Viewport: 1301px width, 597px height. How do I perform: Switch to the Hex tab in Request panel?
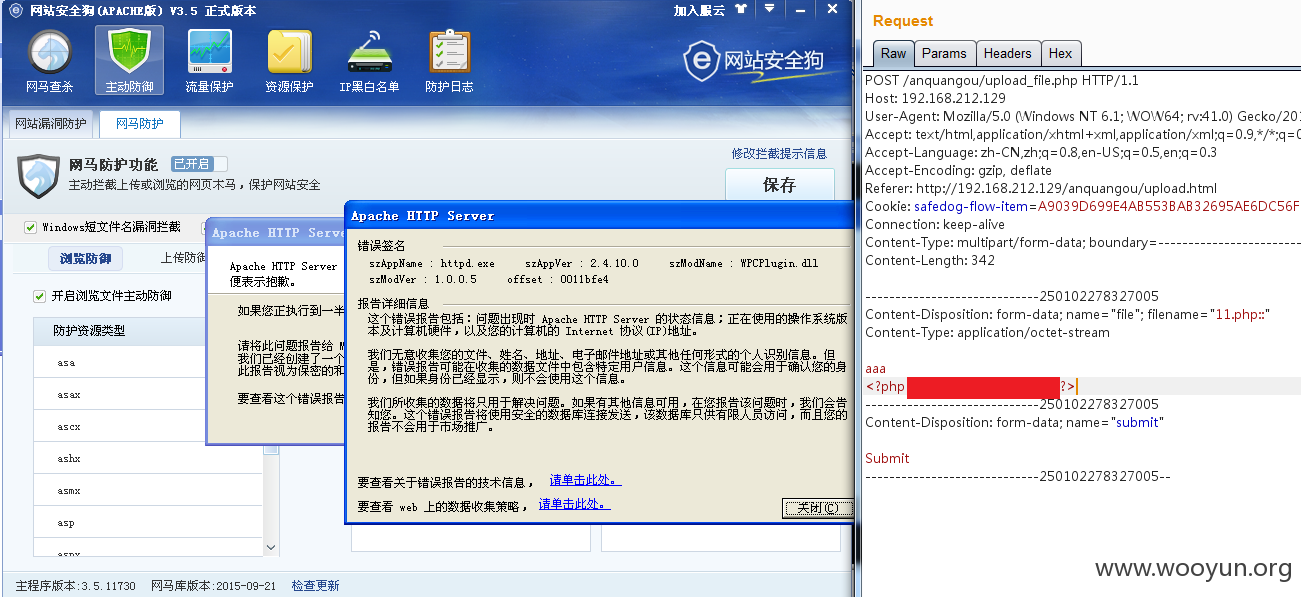(1060, 53)
